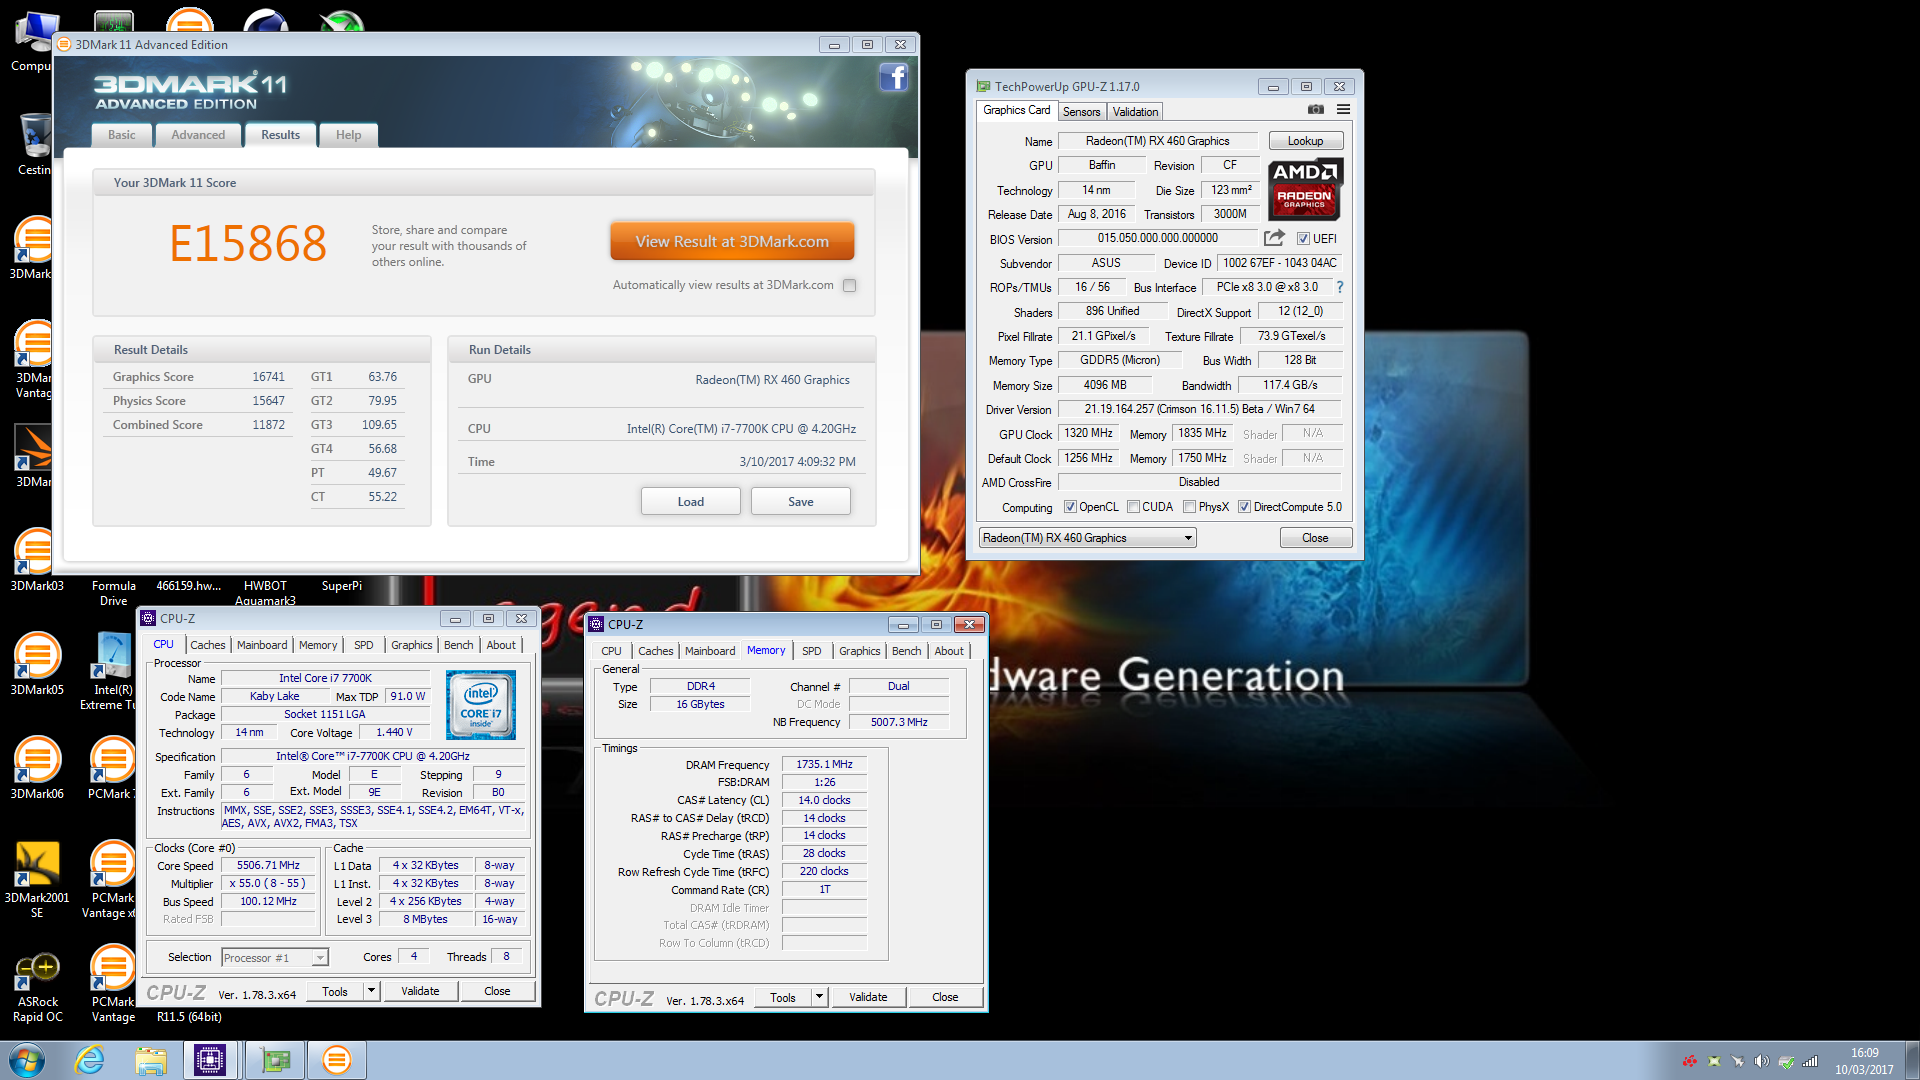
Task: Click the E15868 score text
Action: pyautogui.click(x=248, y=243)
